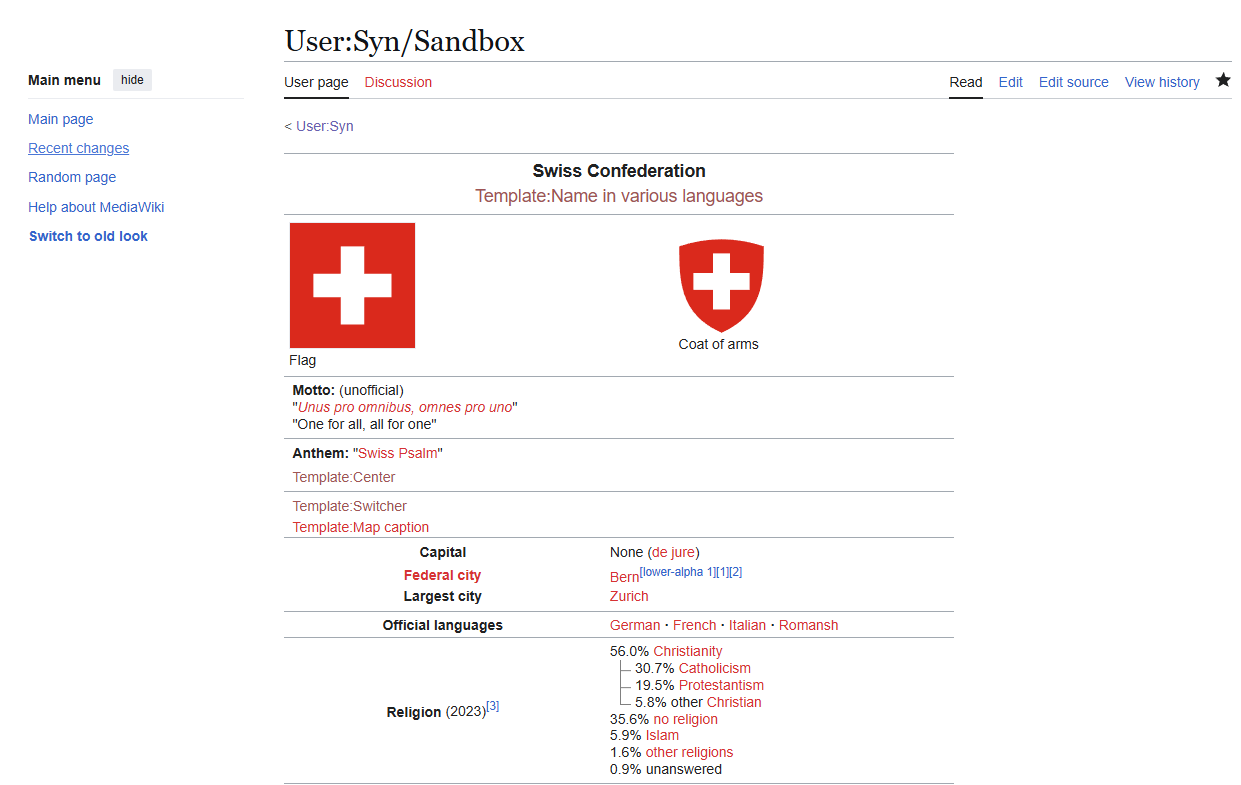Open the Help about MediaWiki link
The width and height of the screenshot is (1241, 785).
coord(96,207)
